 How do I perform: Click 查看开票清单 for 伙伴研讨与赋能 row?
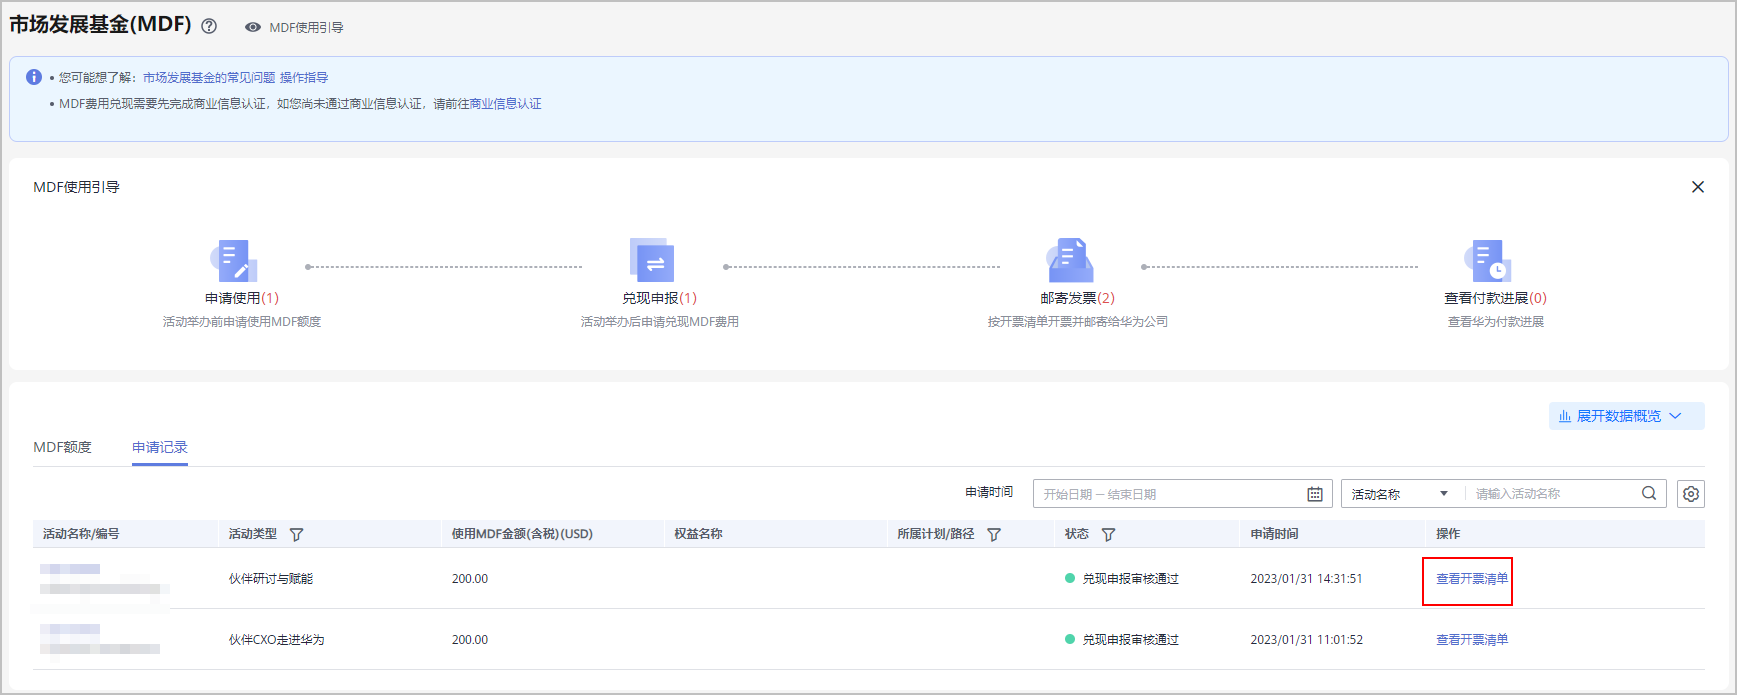click(x=1471, y=579)
